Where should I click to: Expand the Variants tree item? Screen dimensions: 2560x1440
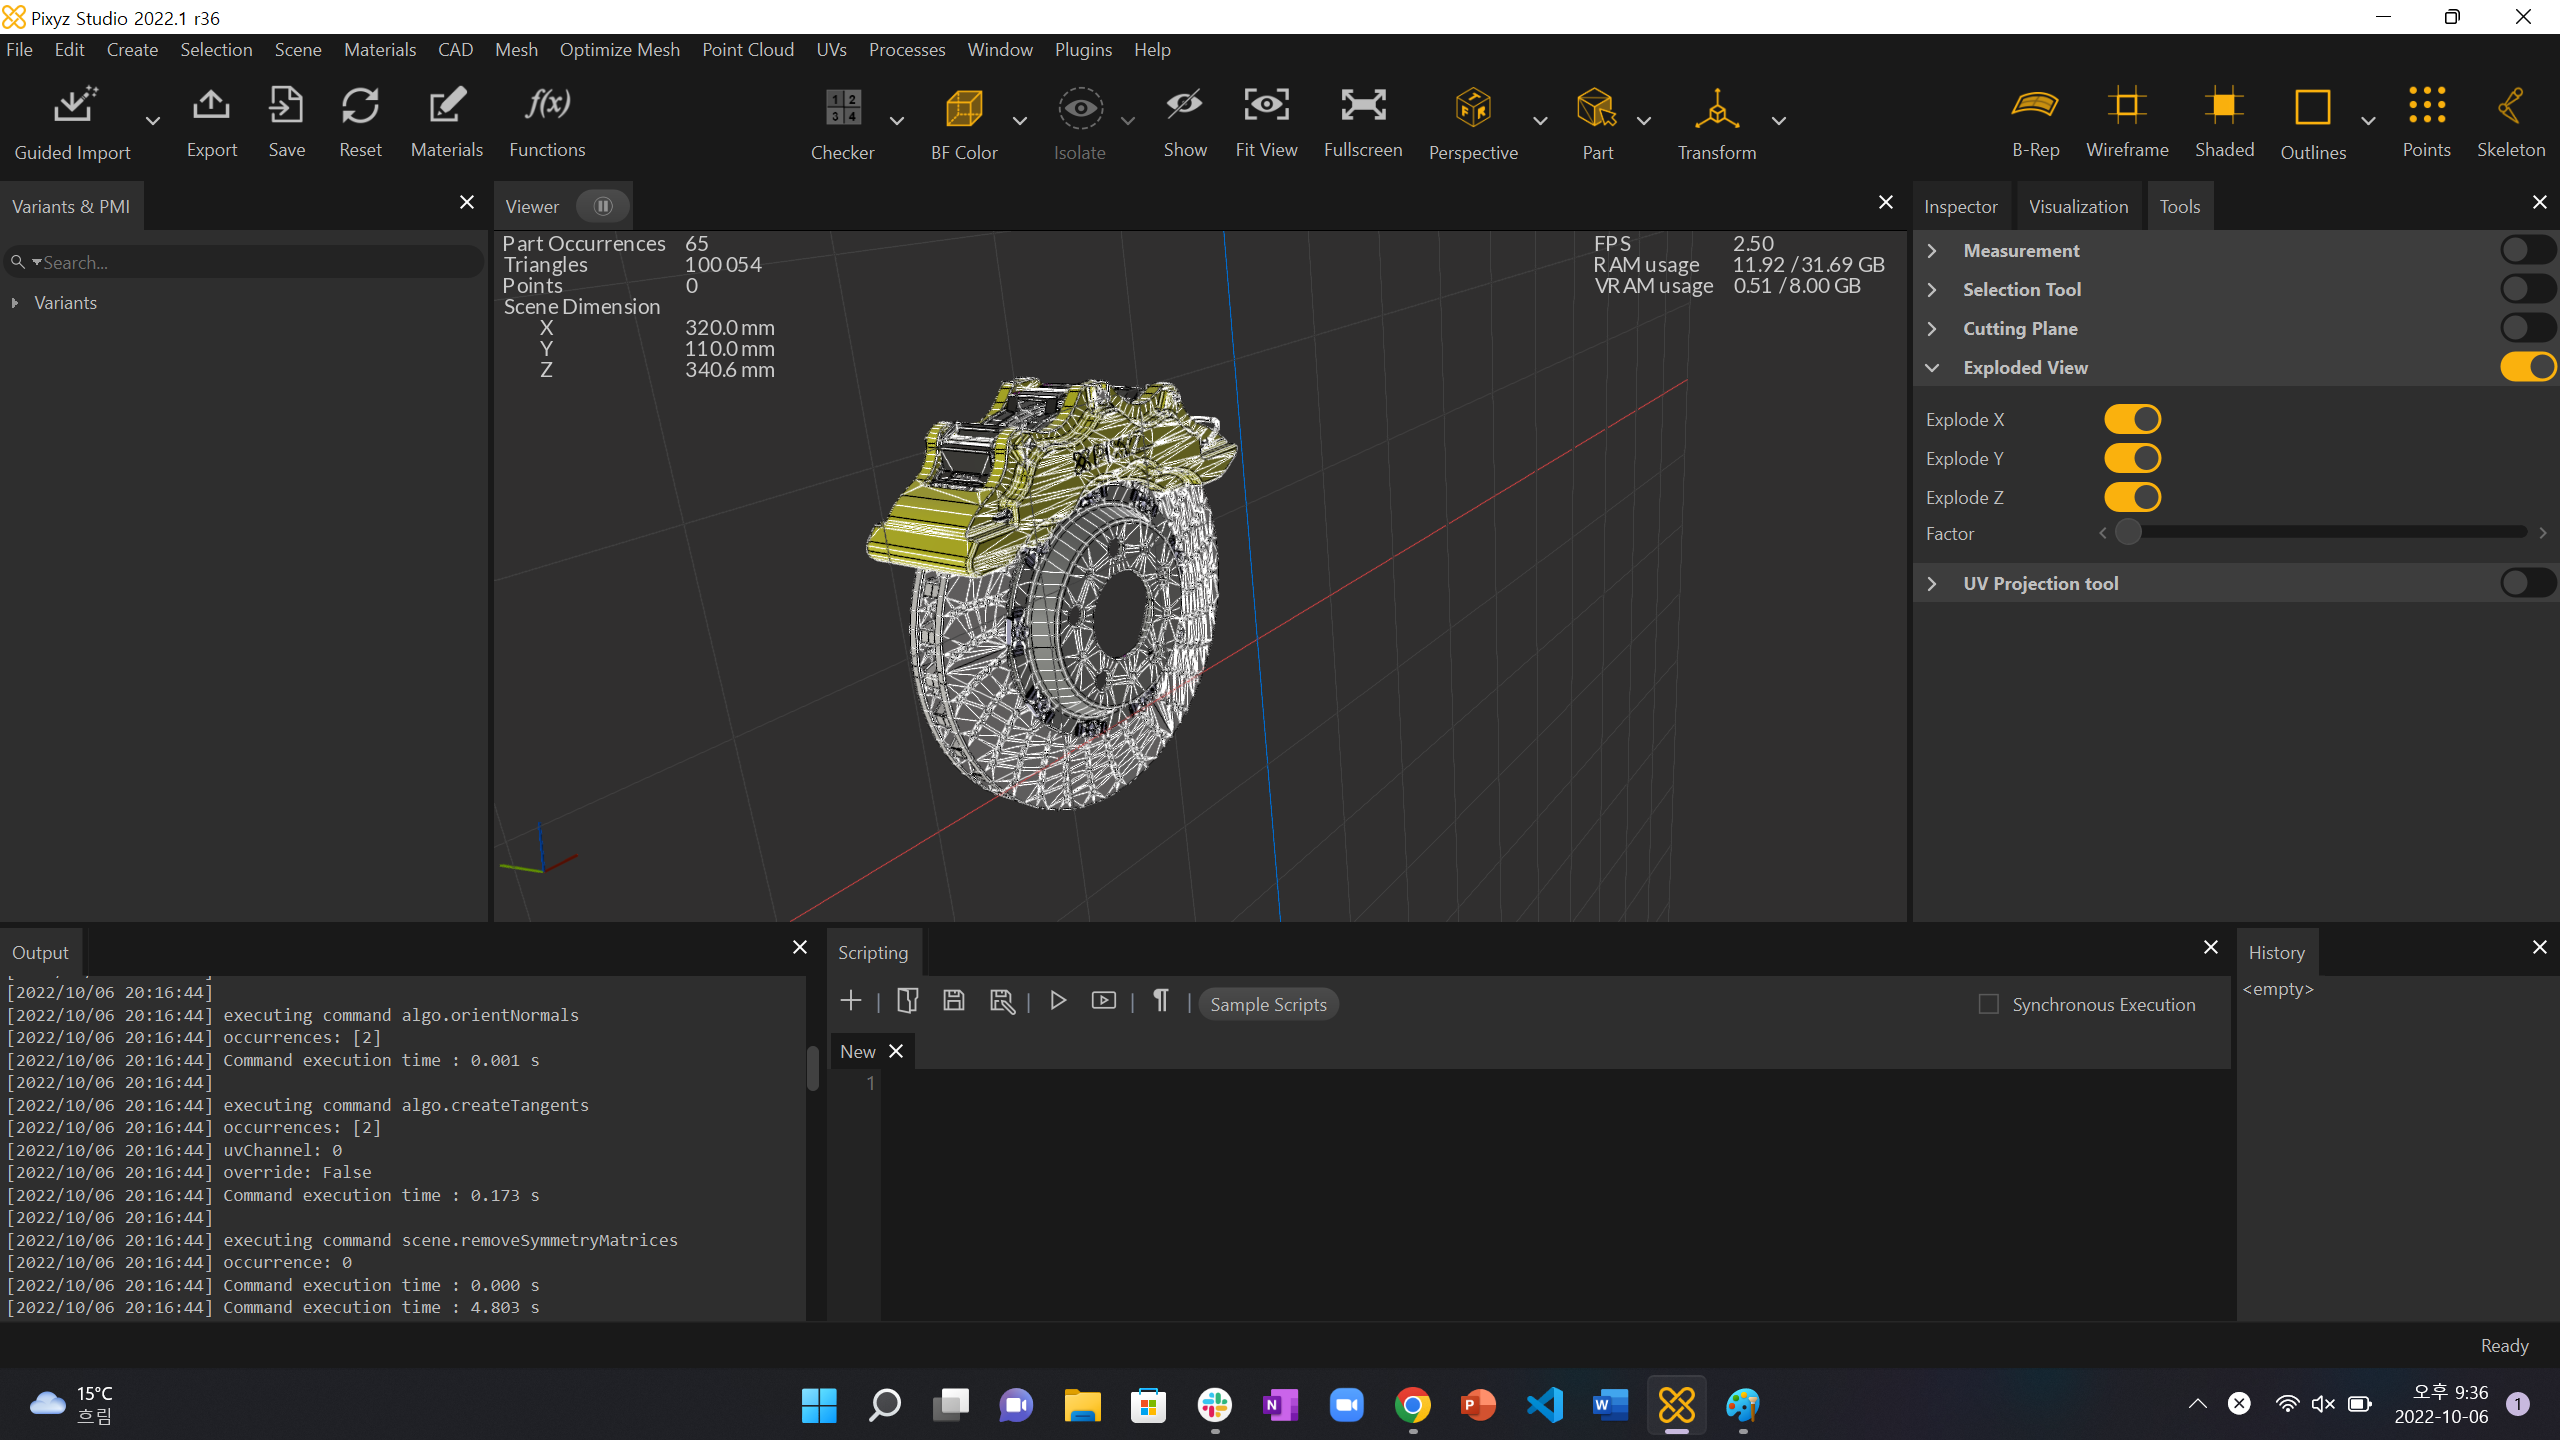[x=15, y=302]
